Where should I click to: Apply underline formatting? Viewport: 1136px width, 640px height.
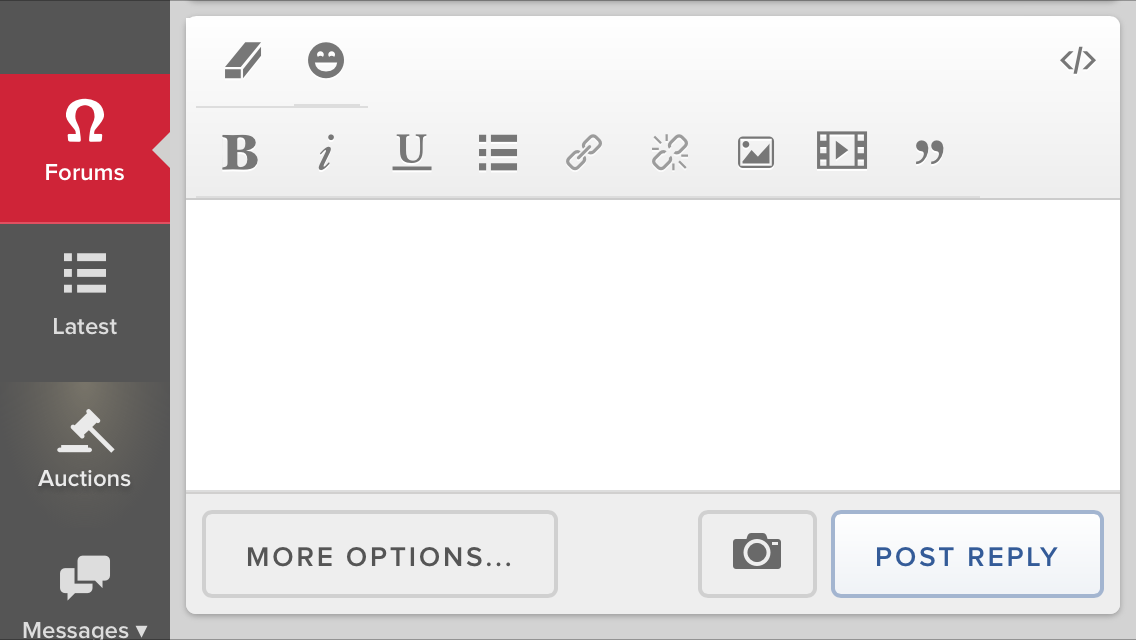[x=411, y=153]
